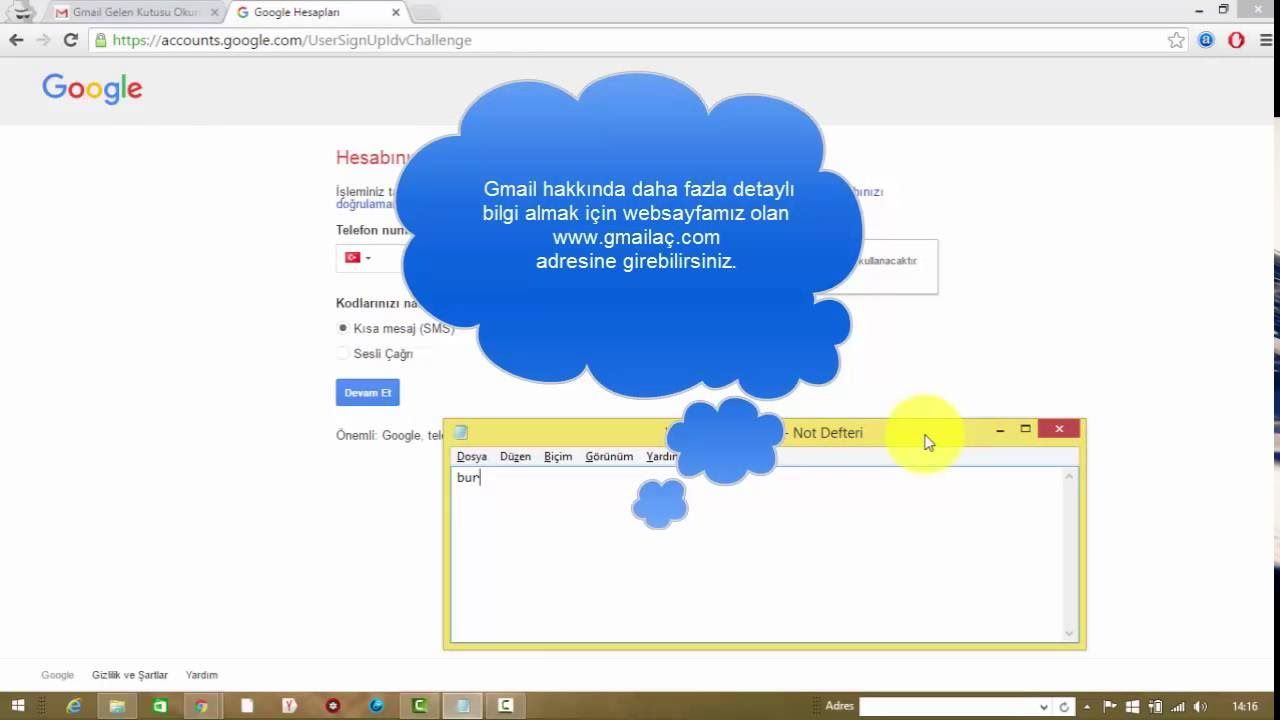Open the Dosya menu in Notepad
Screen dimensions: 1280x720
click(471, 456)
